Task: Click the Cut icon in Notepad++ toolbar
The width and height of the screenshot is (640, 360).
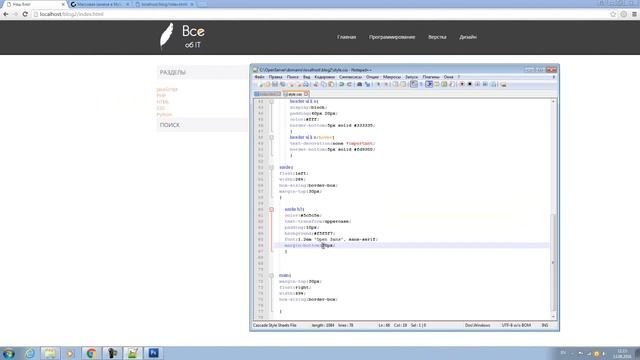Action: point(316,84)
